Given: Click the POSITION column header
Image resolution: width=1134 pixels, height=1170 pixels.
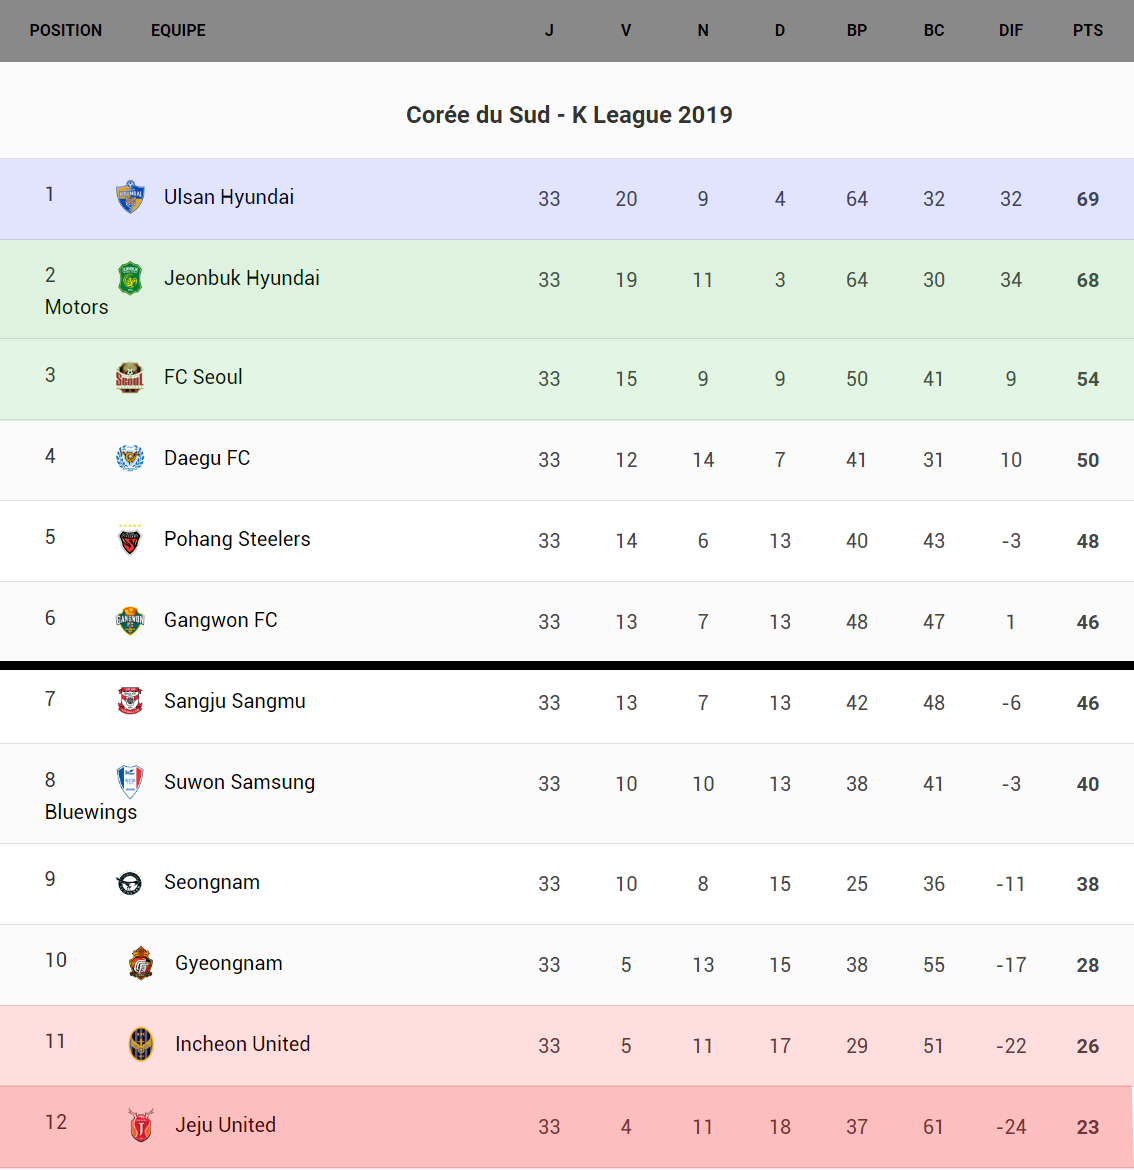Looking at the screenshot, I should 66,30.
